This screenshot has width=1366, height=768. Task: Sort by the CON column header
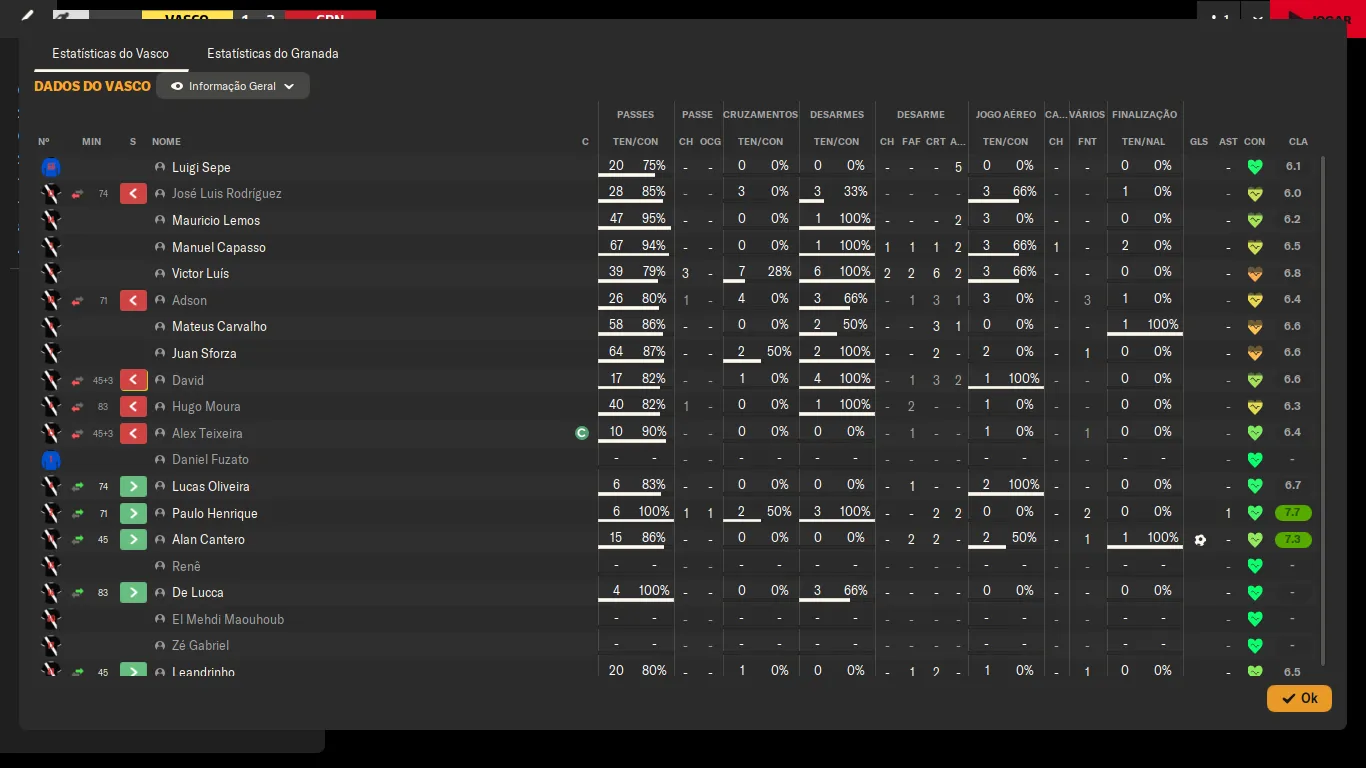point(1255,142)
